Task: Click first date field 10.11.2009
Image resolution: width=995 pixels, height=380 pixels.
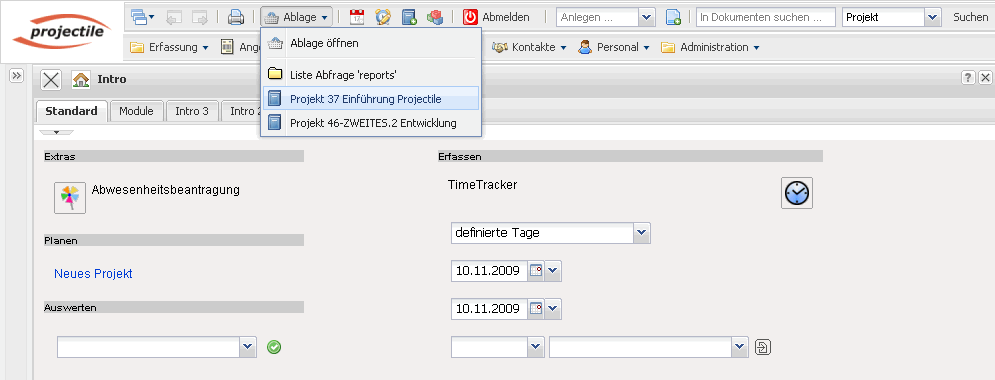Action: point(490,271)
